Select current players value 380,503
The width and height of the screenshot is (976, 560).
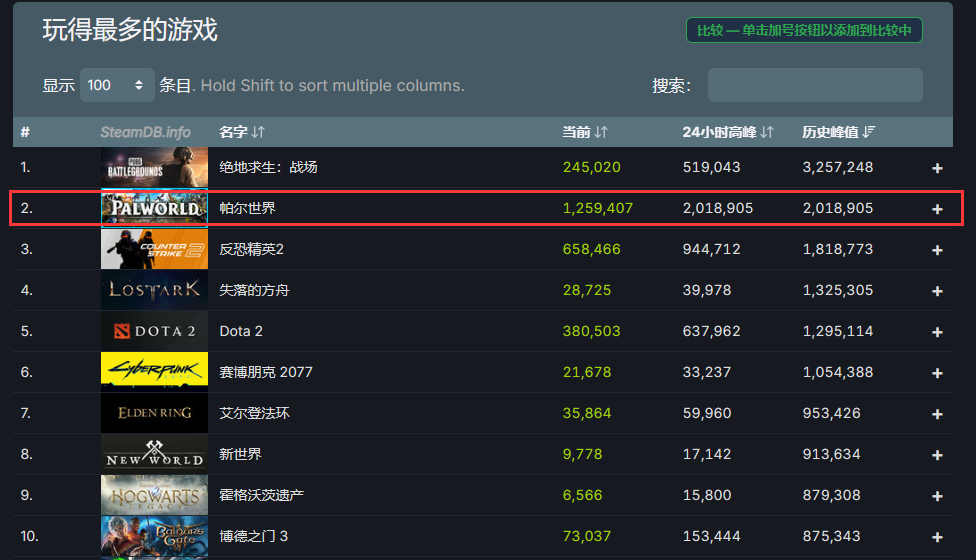pos(591,332)
